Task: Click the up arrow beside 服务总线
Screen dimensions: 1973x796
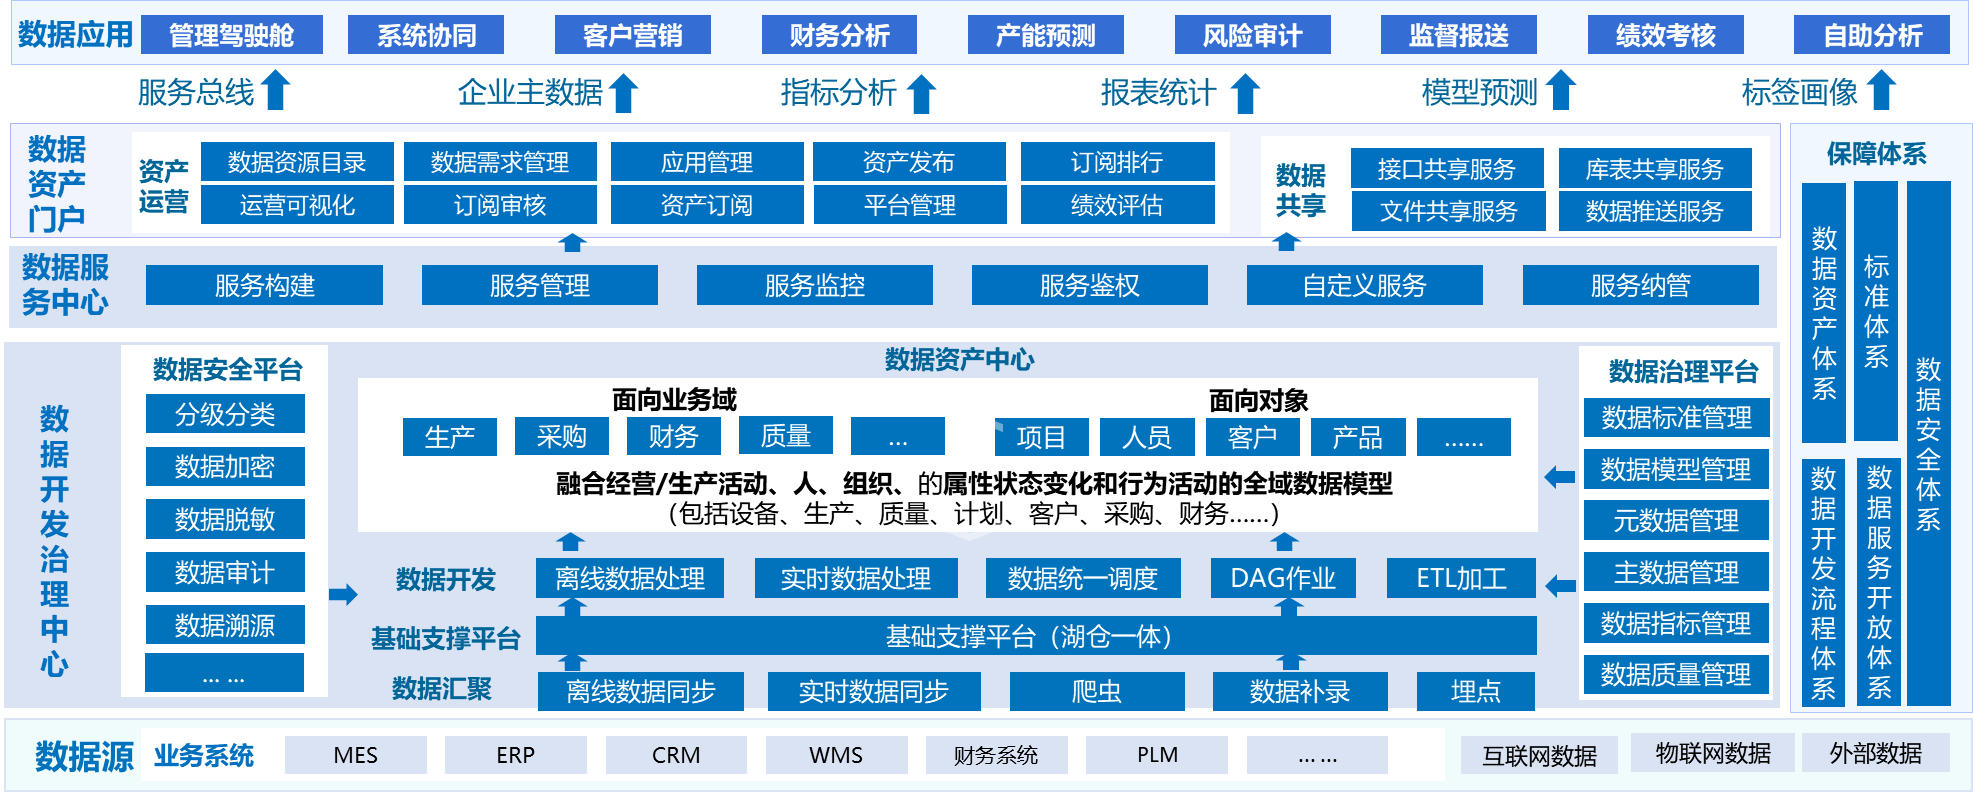Action: (276, 91)
